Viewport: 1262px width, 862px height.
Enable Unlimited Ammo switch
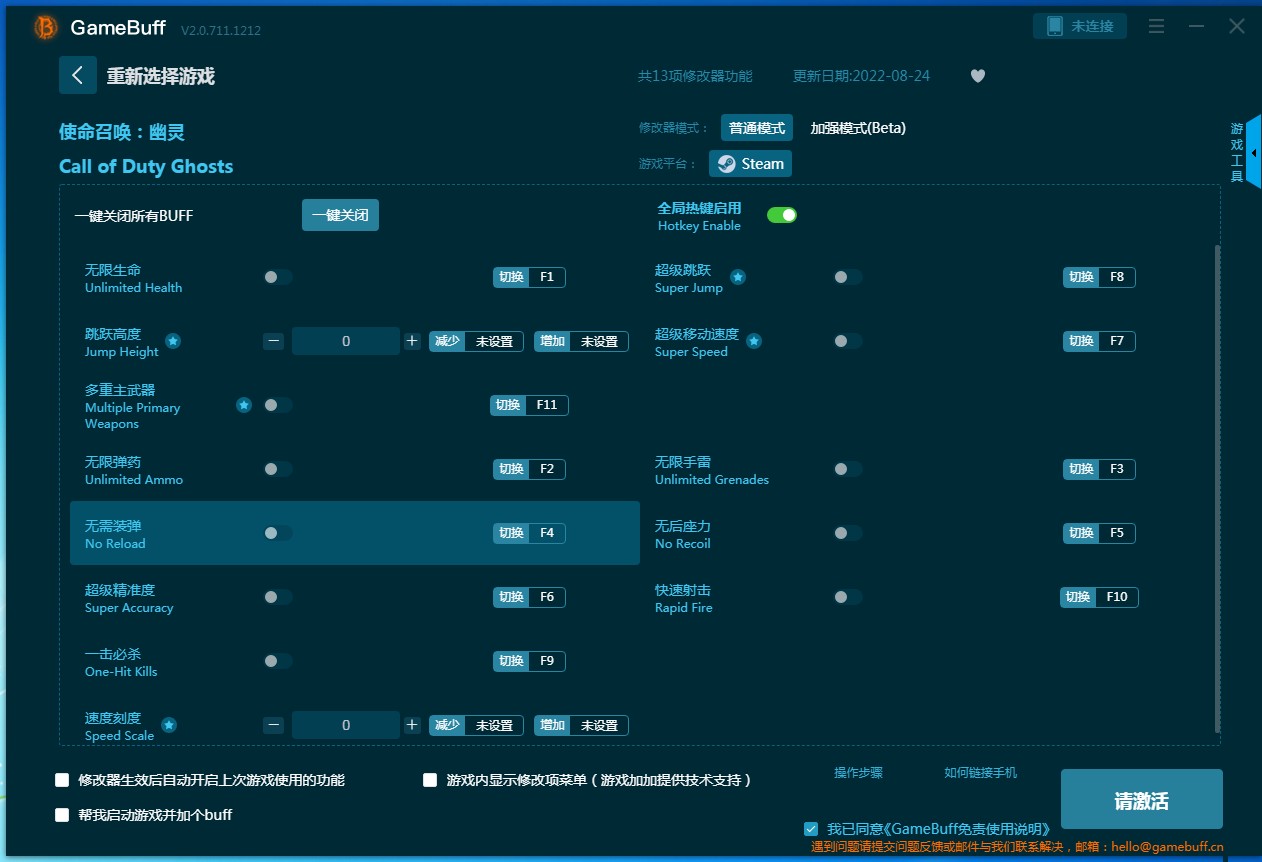(278, 469)
